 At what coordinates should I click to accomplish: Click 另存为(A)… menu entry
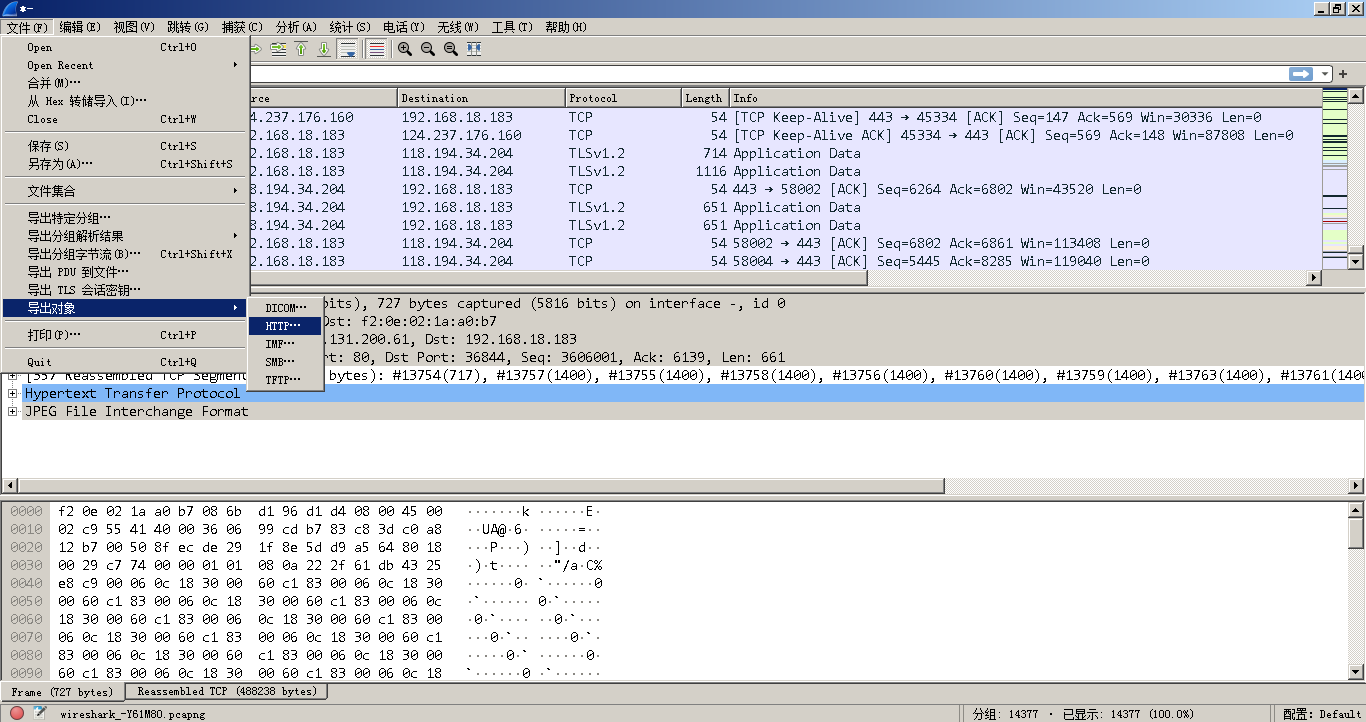pyautogui.click(x=125, y=164)
